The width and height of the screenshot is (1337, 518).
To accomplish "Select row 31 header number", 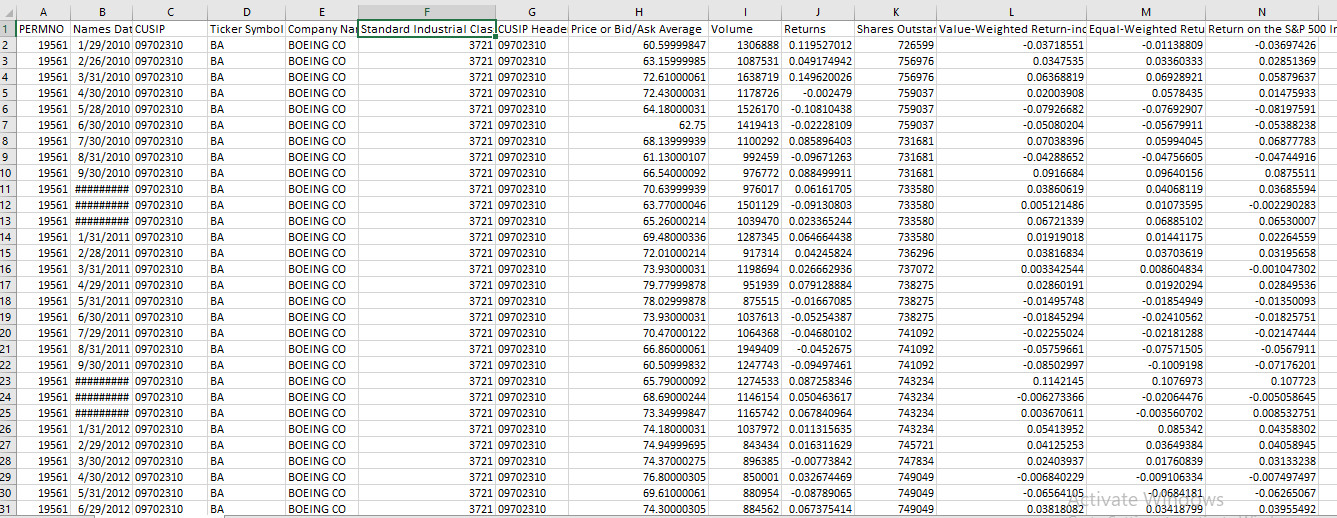I will [8, 509].
